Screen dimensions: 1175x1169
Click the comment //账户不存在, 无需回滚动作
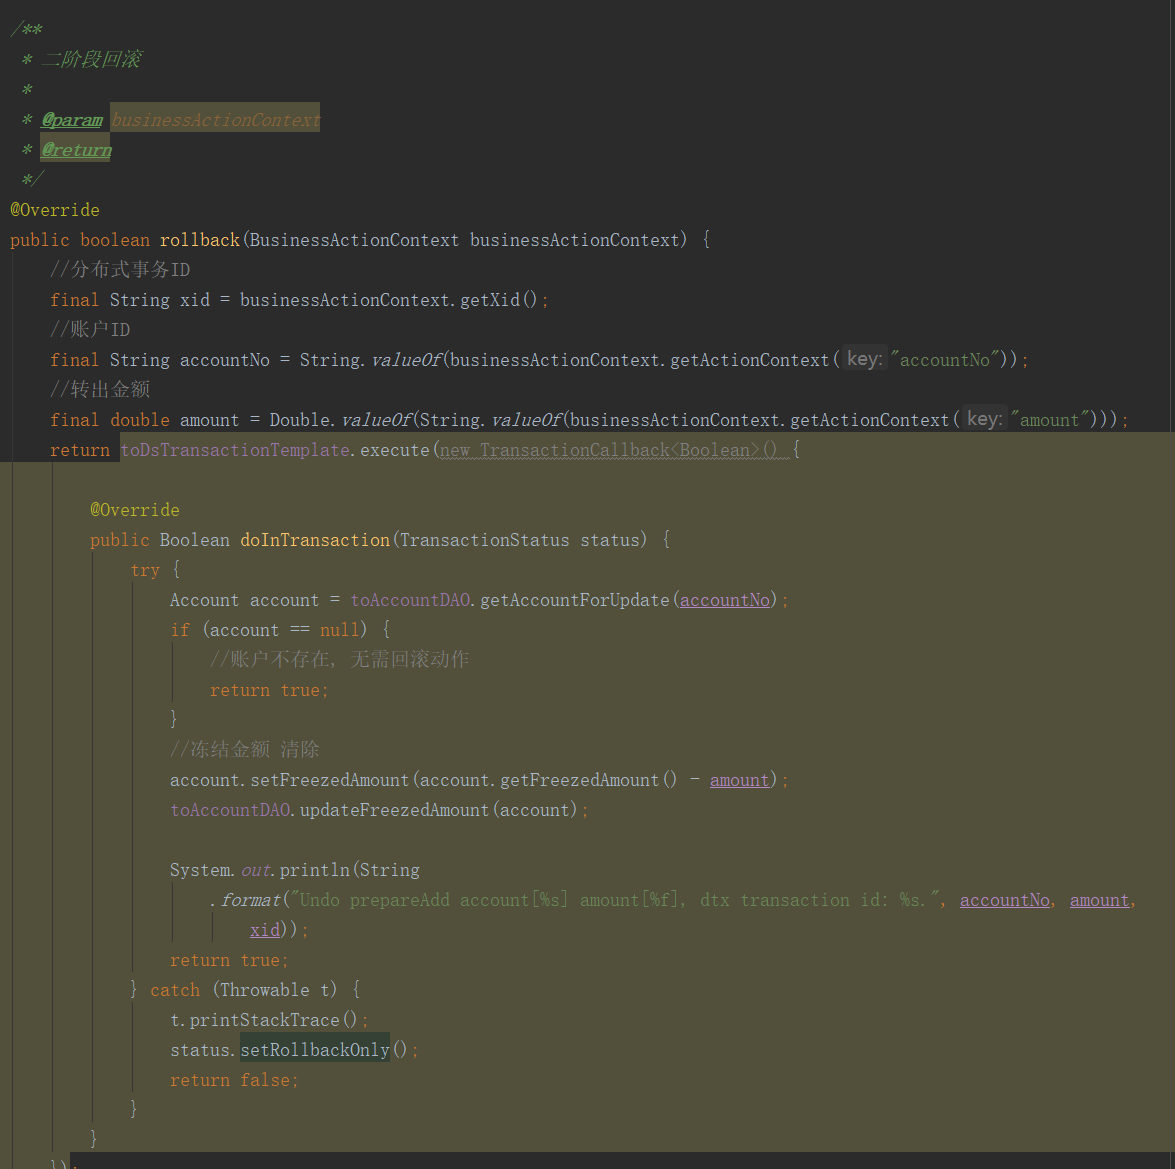coord(339,659)
